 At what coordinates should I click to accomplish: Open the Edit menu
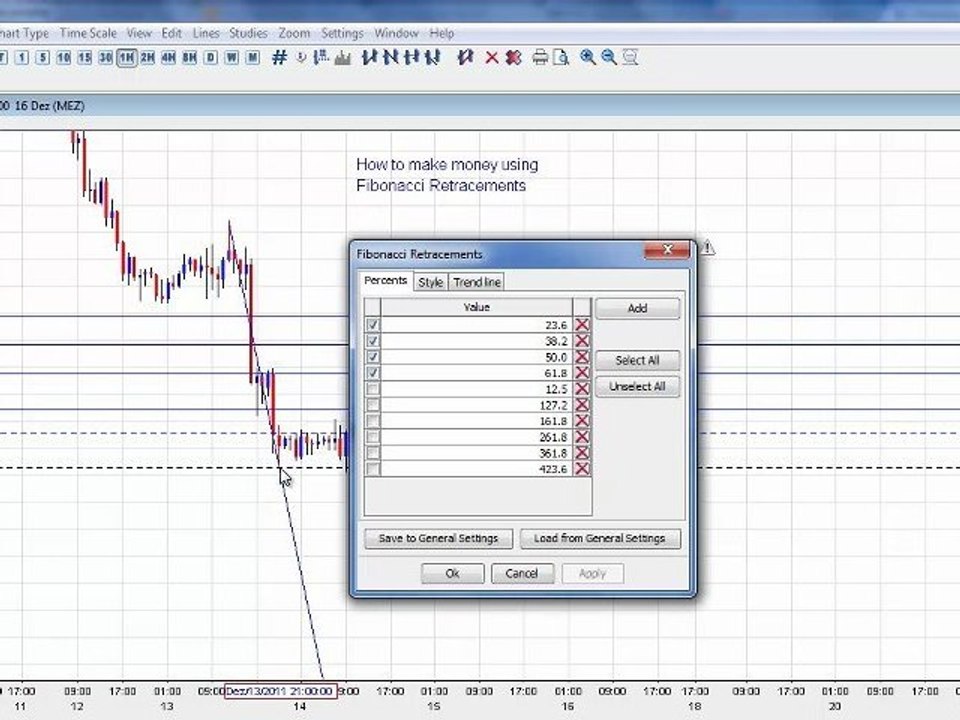pyautogui.click(x=171, y=33)
